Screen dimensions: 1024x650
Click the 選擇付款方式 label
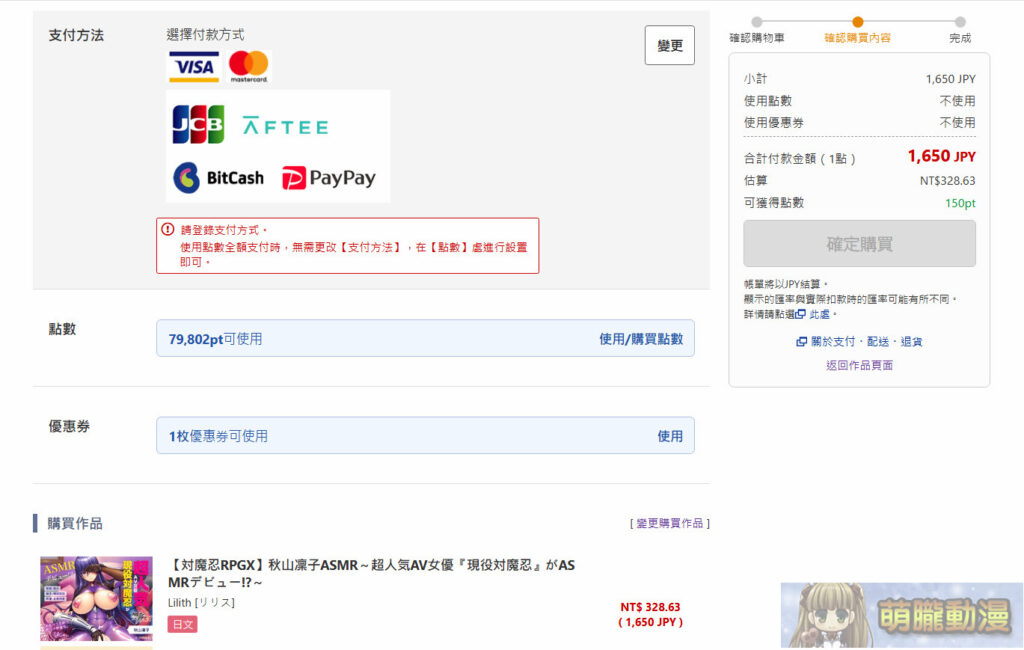point(205,35)
